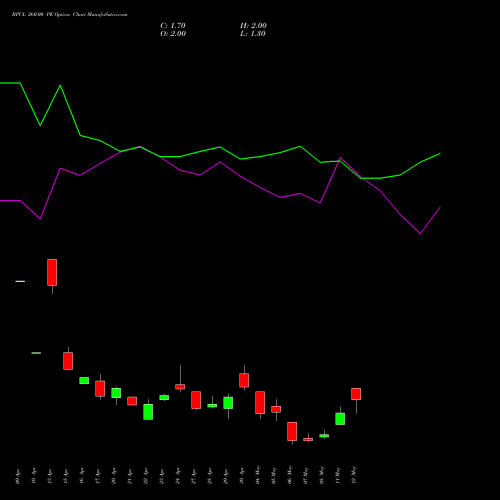Click the green line's peak near 15 Apr
Viewport: 500px width, 500px height.
(60, 86)
